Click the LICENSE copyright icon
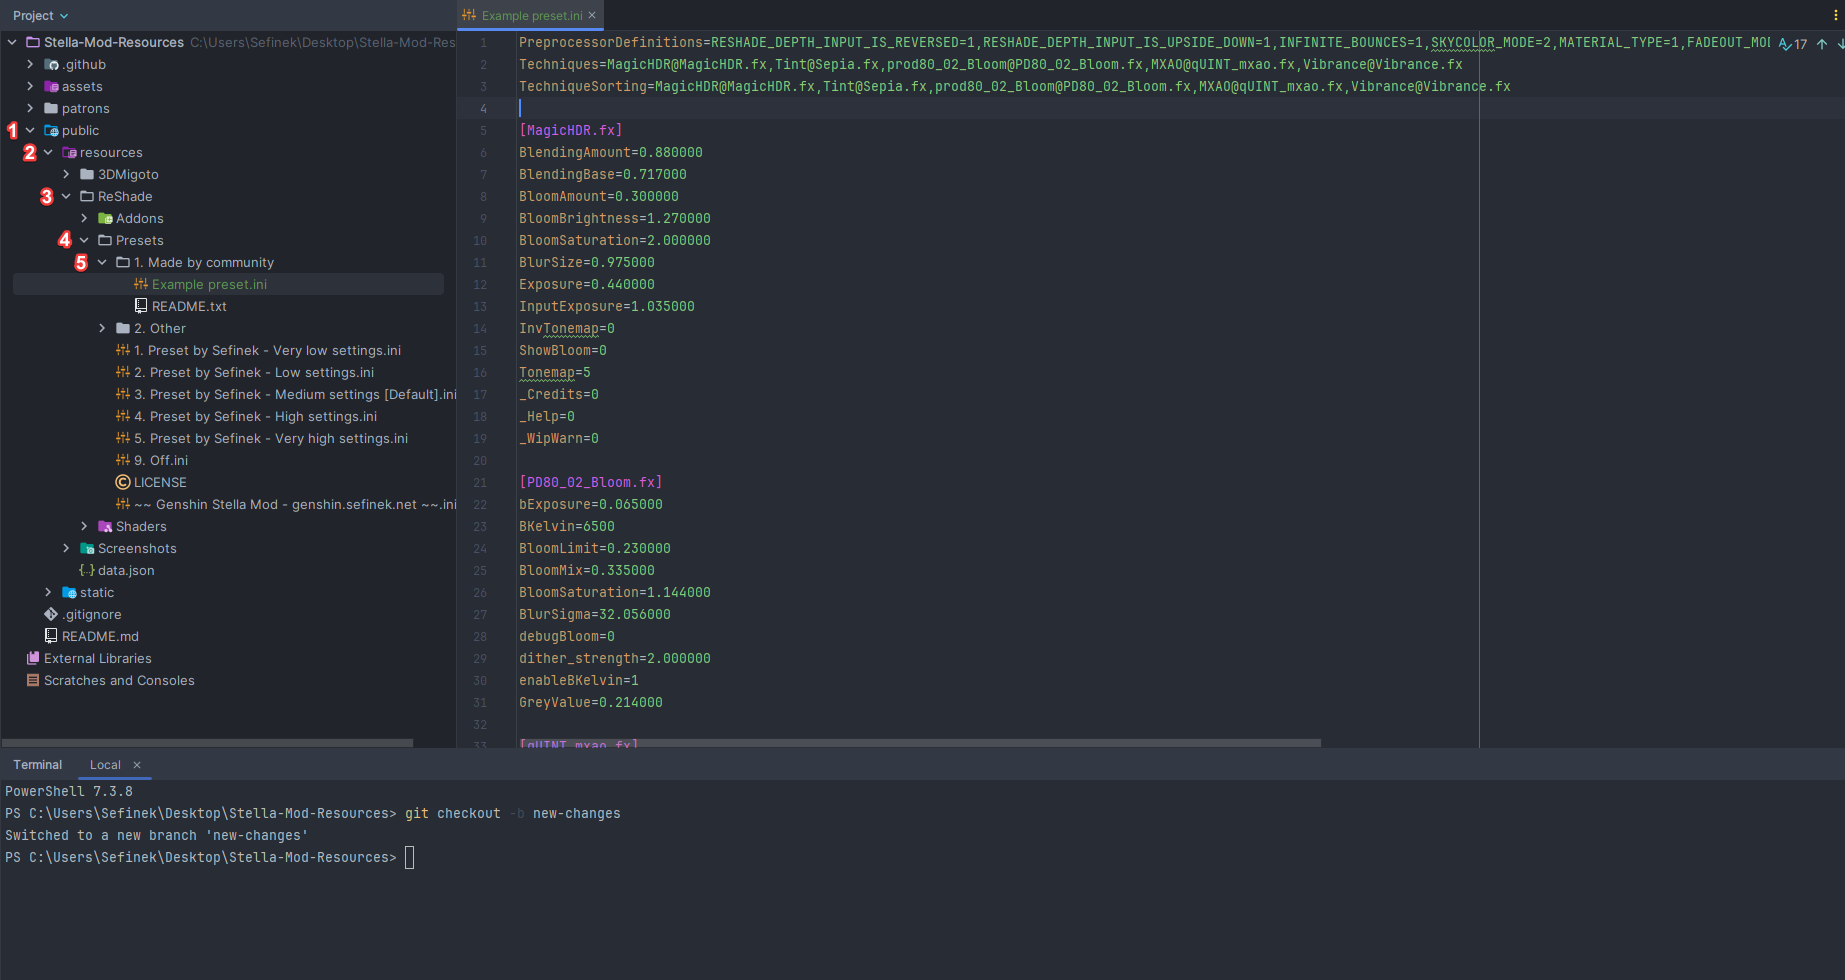This screenshot has width=1845, height=980. (x=123, y=482)
